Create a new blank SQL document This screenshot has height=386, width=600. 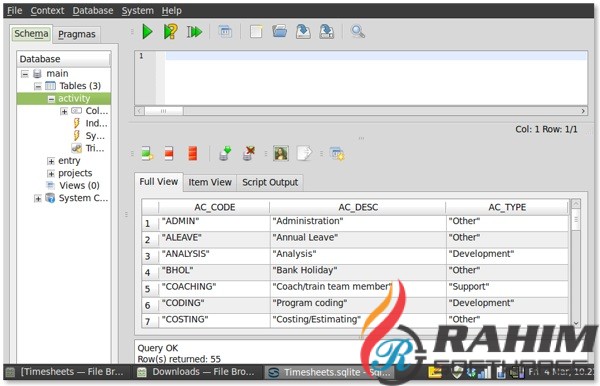point(256,31)
